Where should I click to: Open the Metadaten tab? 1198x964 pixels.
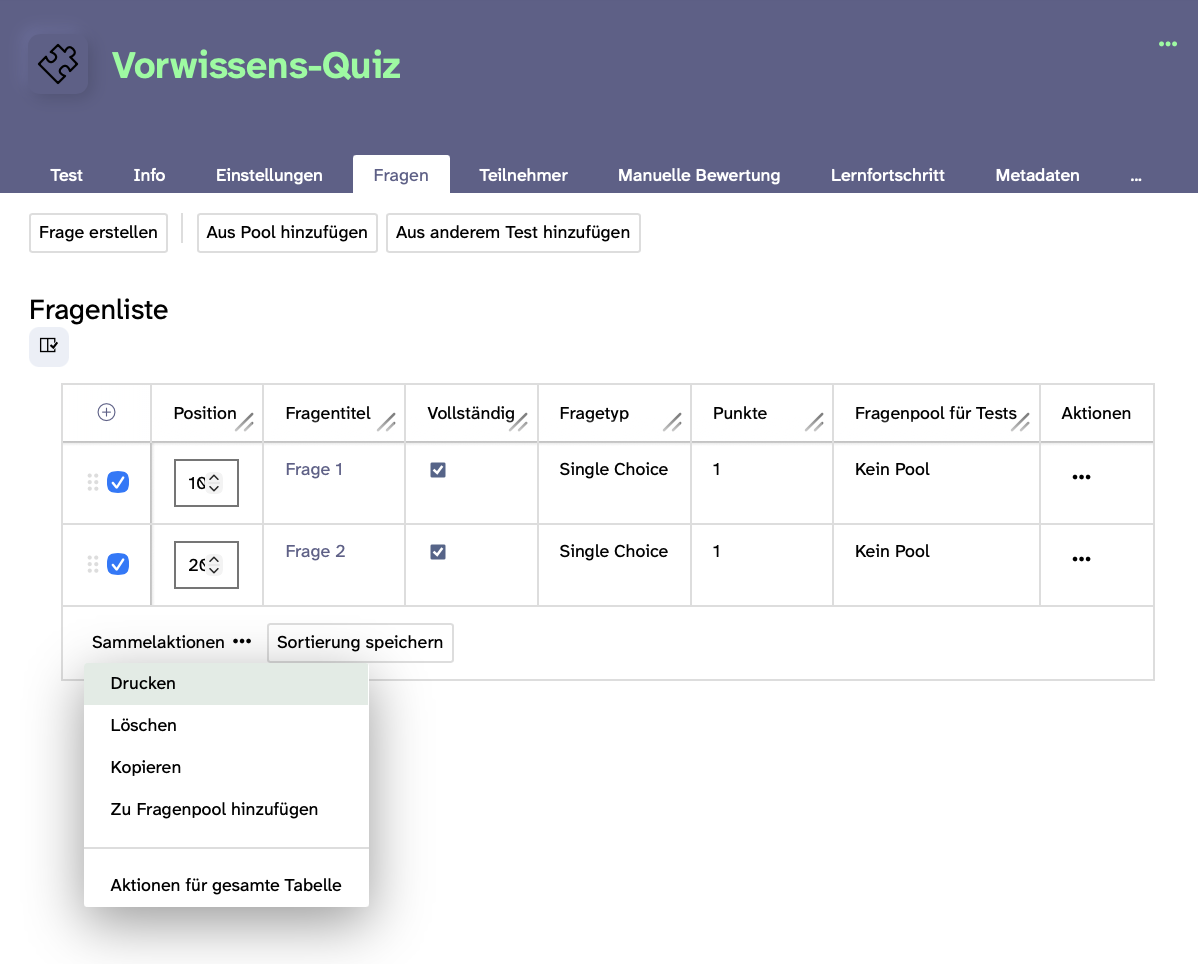pyautogui.click(x=1038, y=175)
